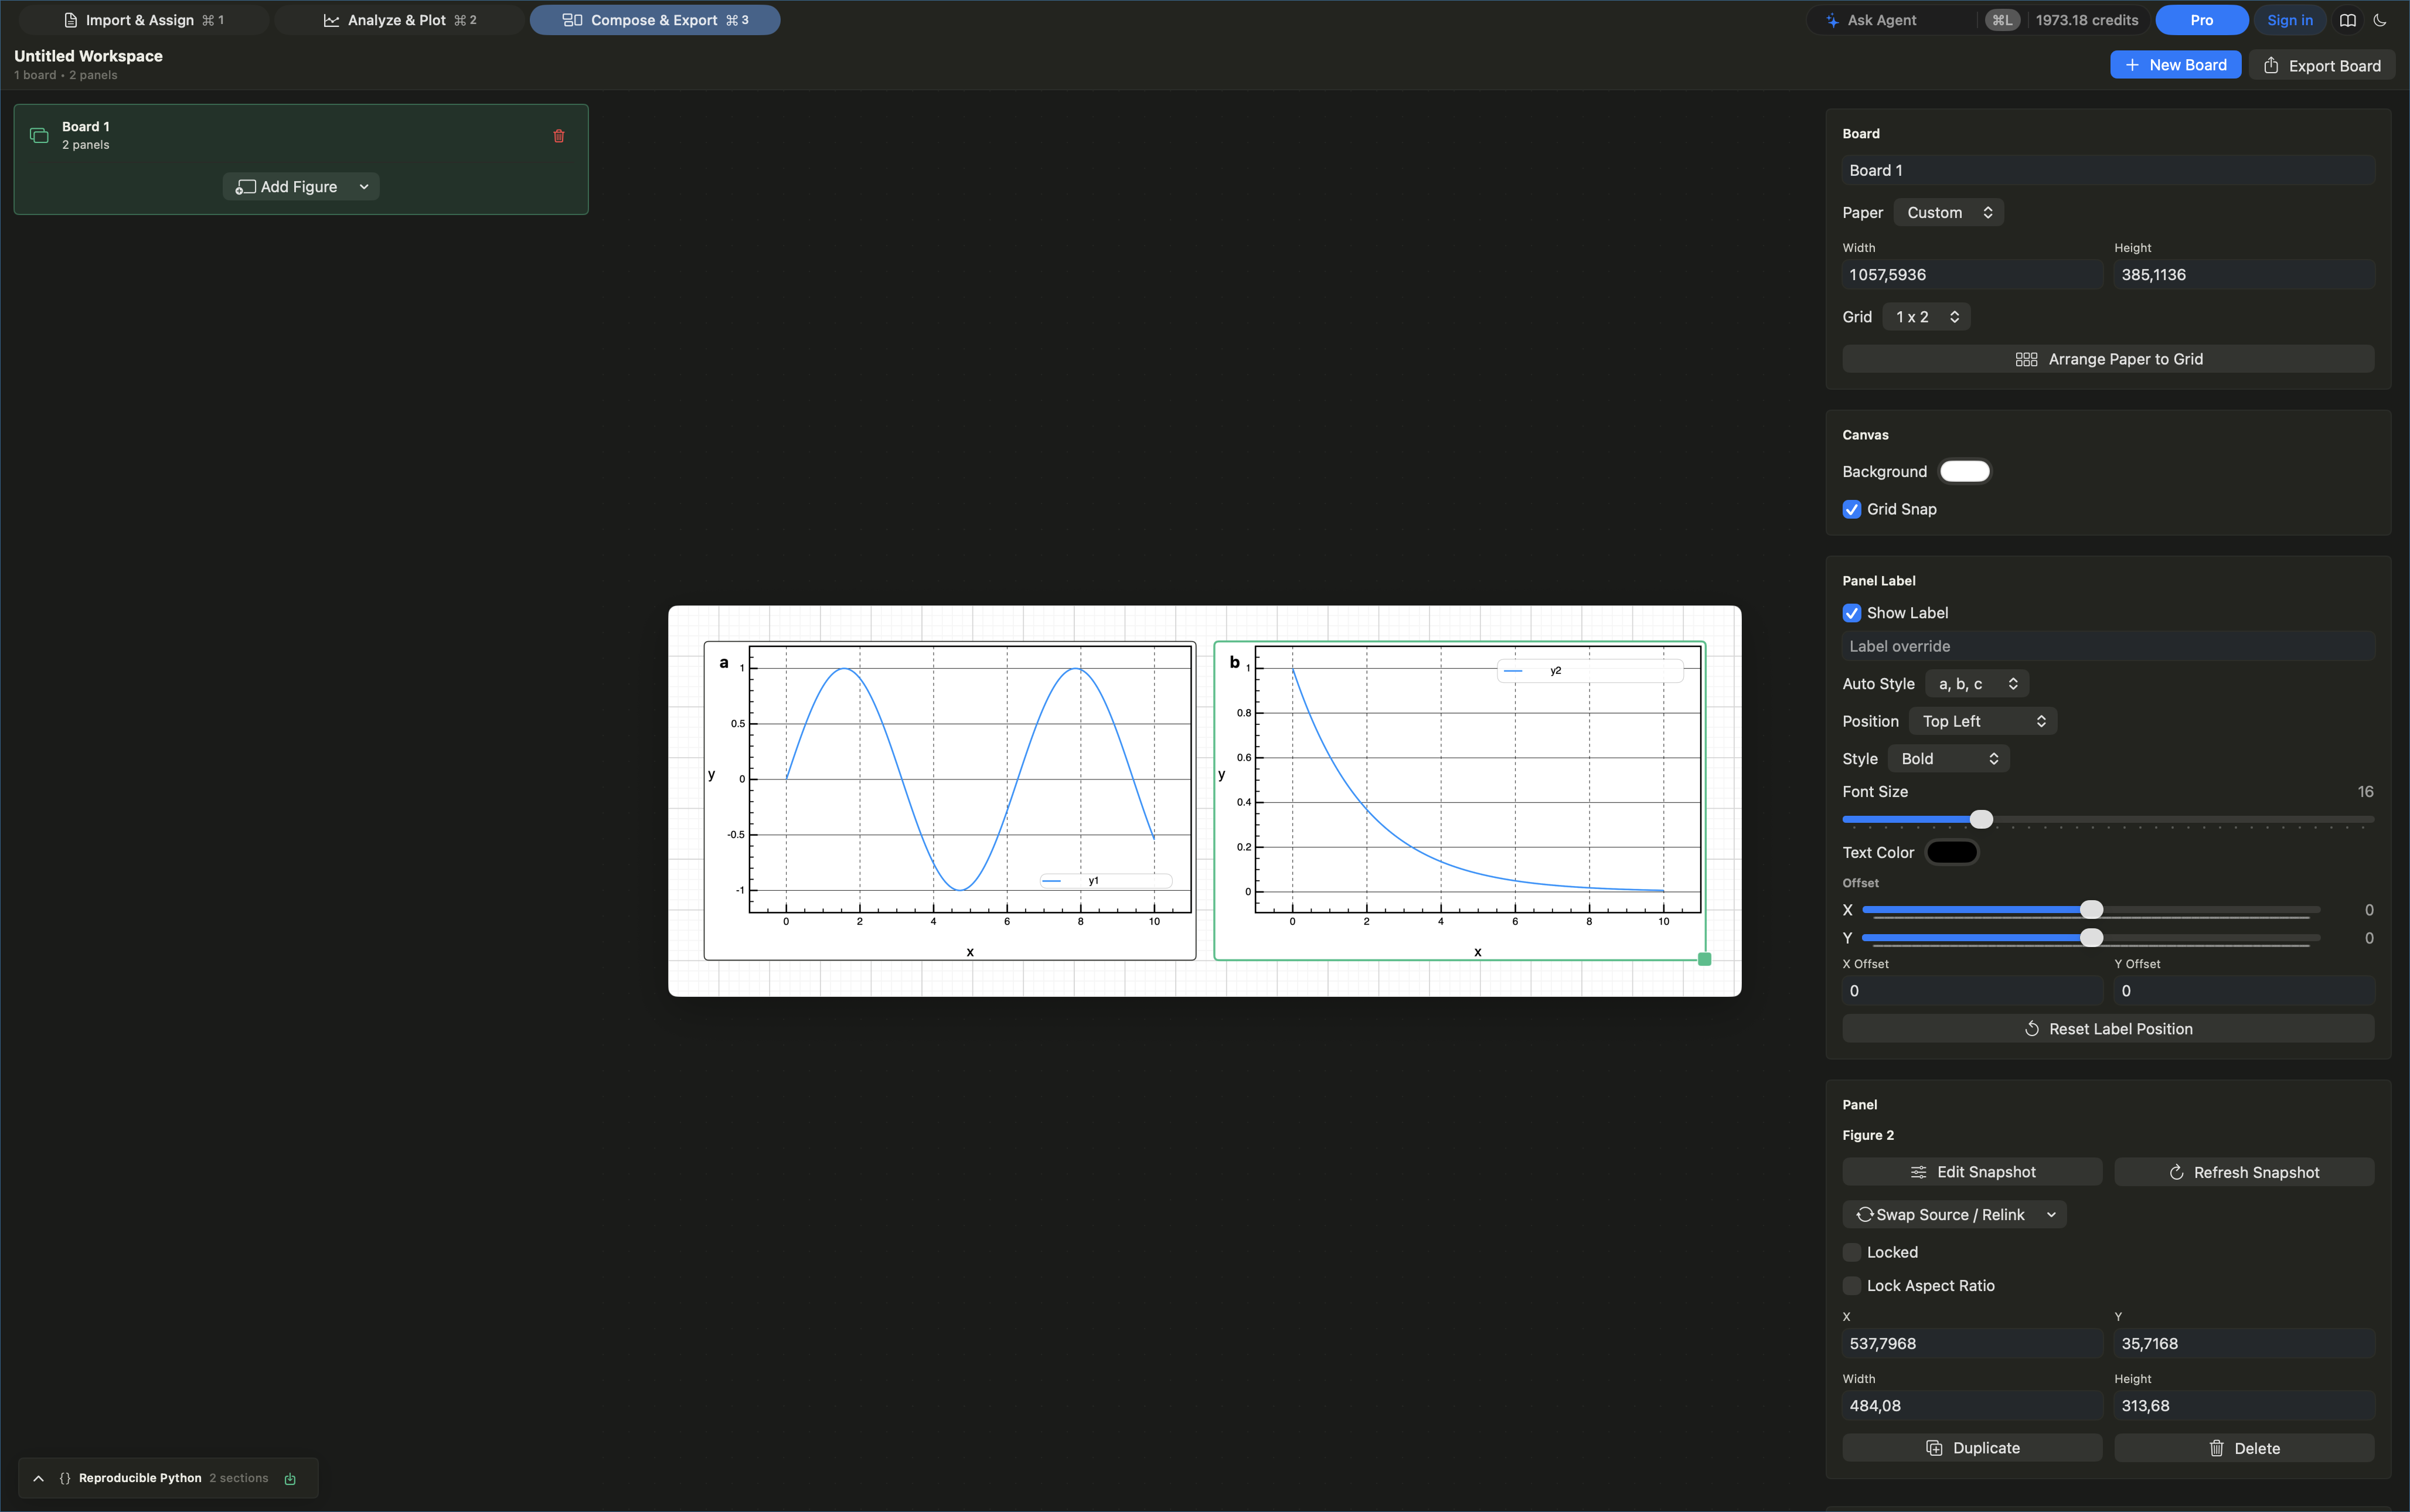Click the Pro upgrade button
The image size is (2410, 1512).
[x=2201, y=20]
